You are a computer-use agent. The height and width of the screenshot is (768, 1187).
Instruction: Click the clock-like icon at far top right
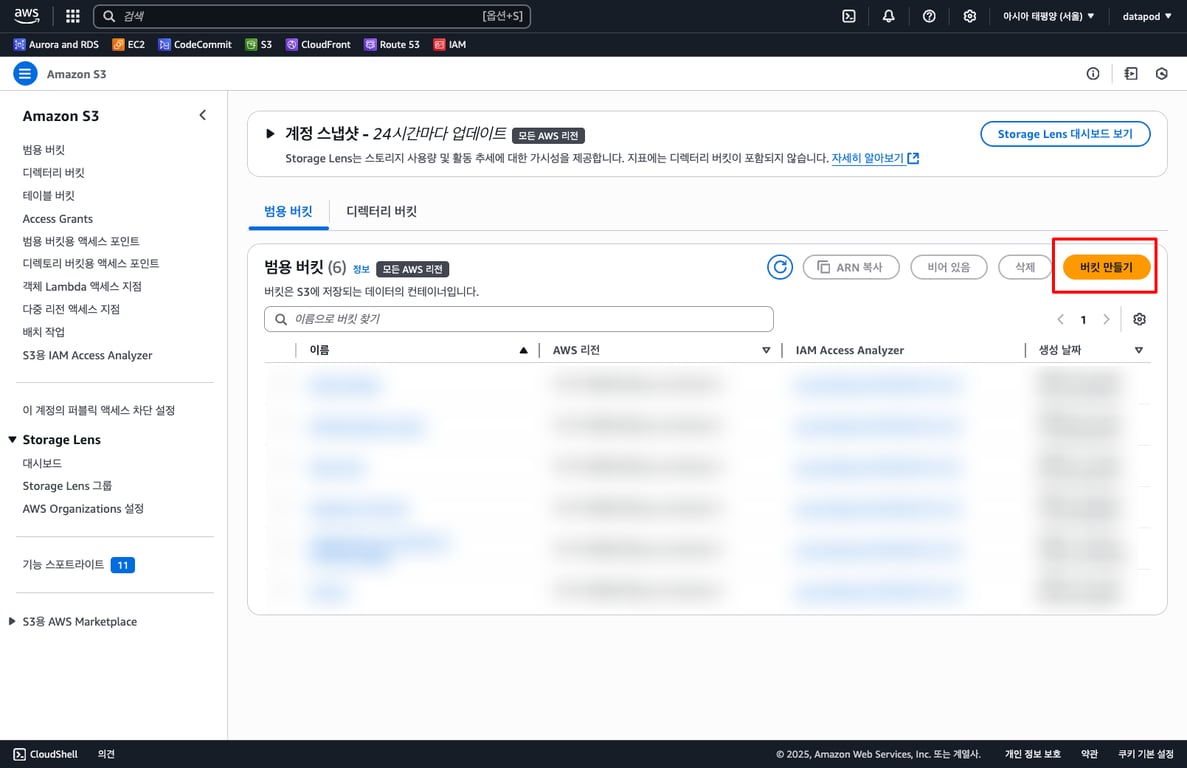(1161, 73)
